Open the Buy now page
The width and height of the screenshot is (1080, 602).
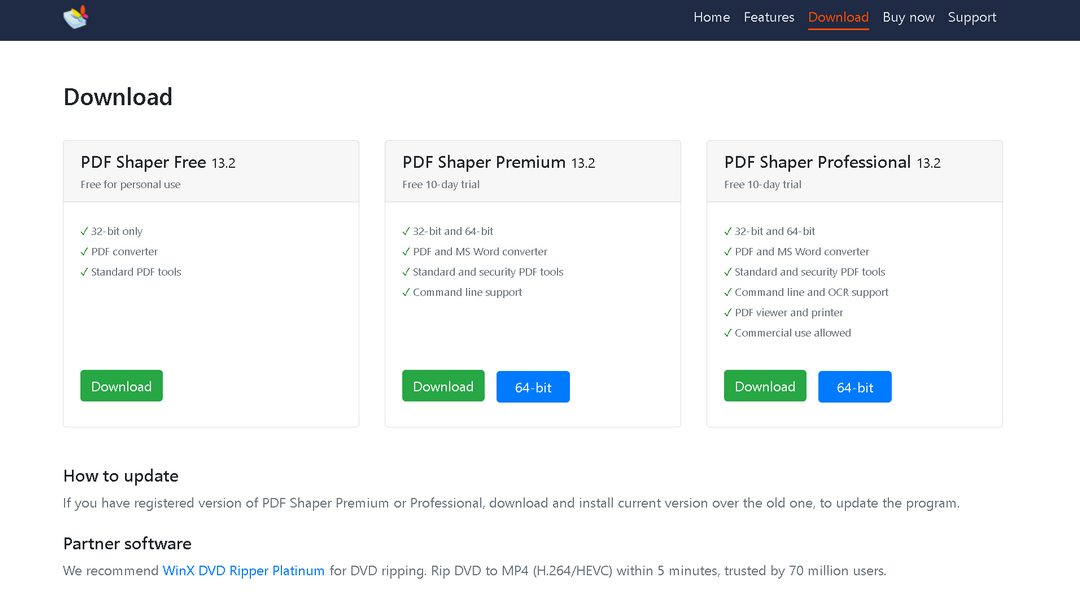pos(908,17)
